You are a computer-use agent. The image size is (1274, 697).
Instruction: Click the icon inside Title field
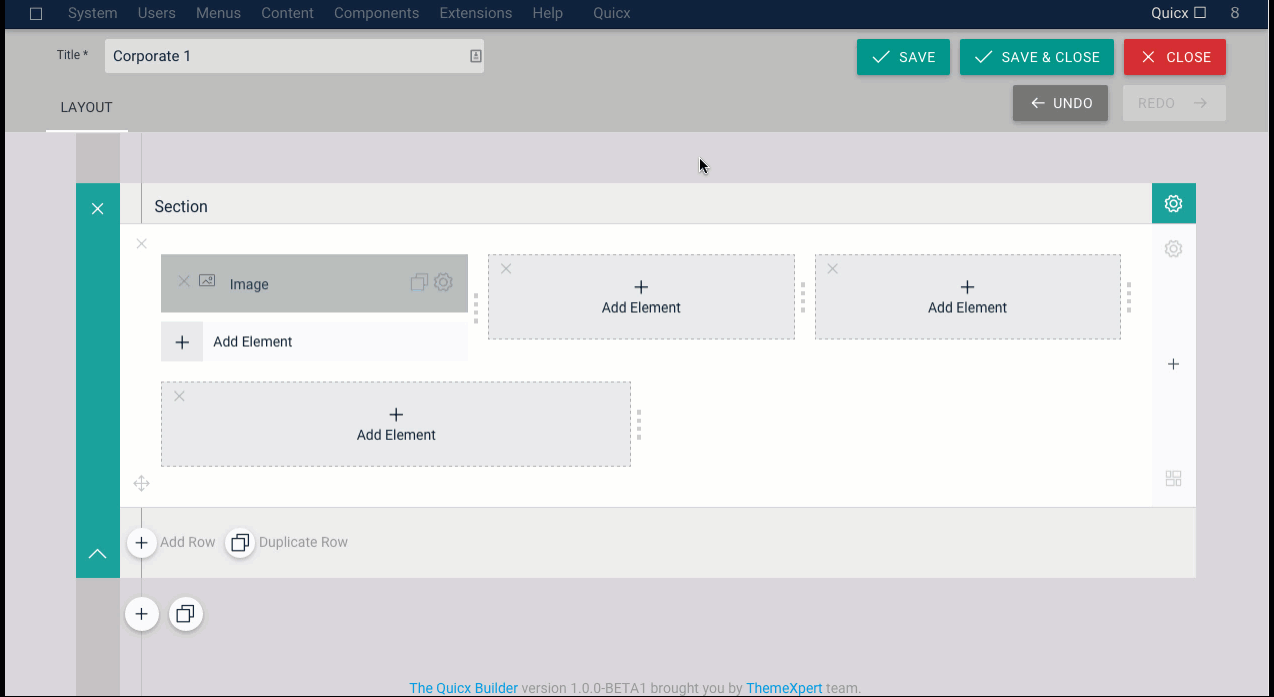tap(475, 56)
